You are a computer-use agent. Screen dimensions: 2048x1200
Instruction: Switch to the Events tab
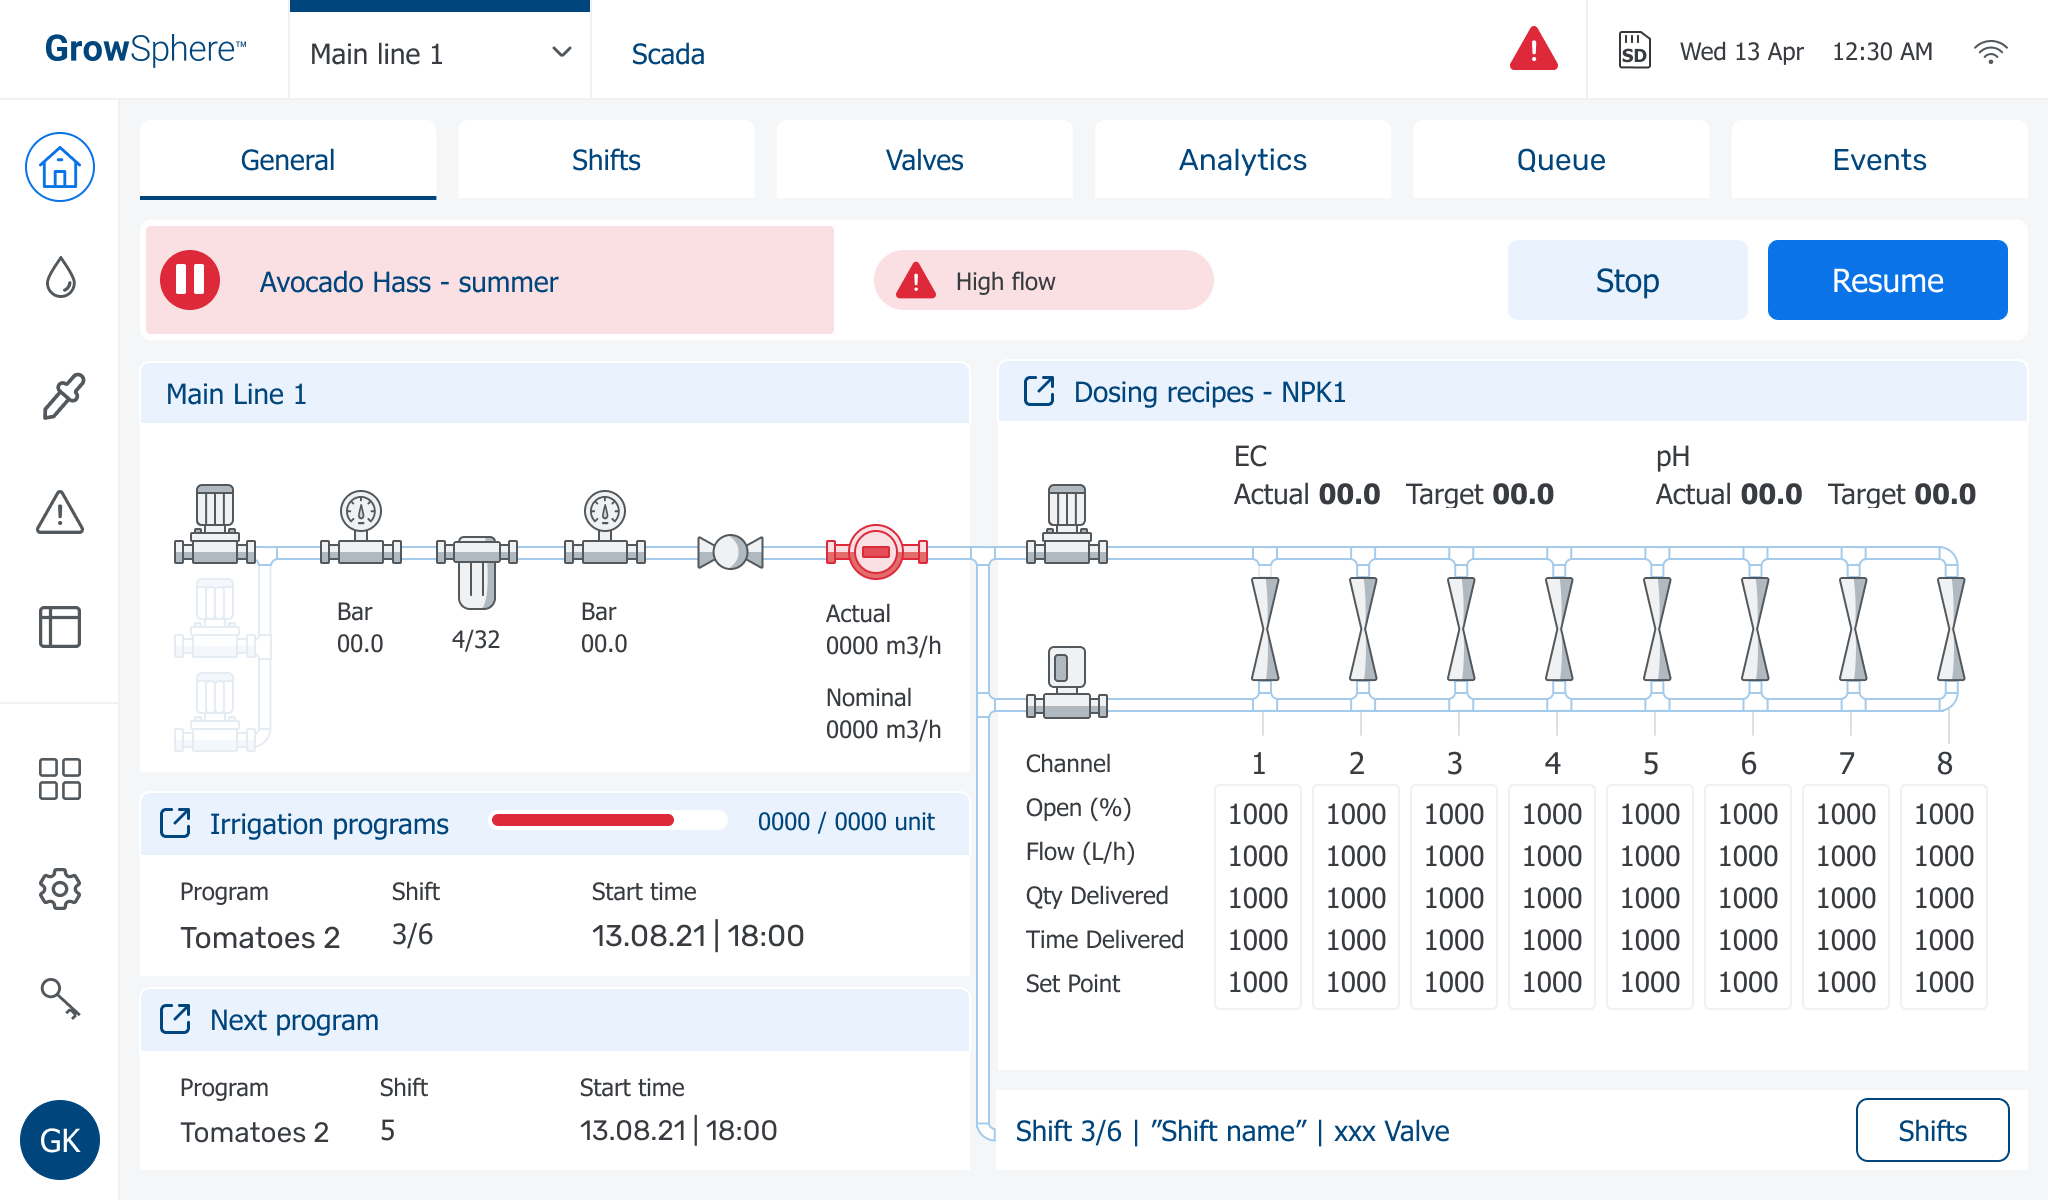click(1879, 160)
